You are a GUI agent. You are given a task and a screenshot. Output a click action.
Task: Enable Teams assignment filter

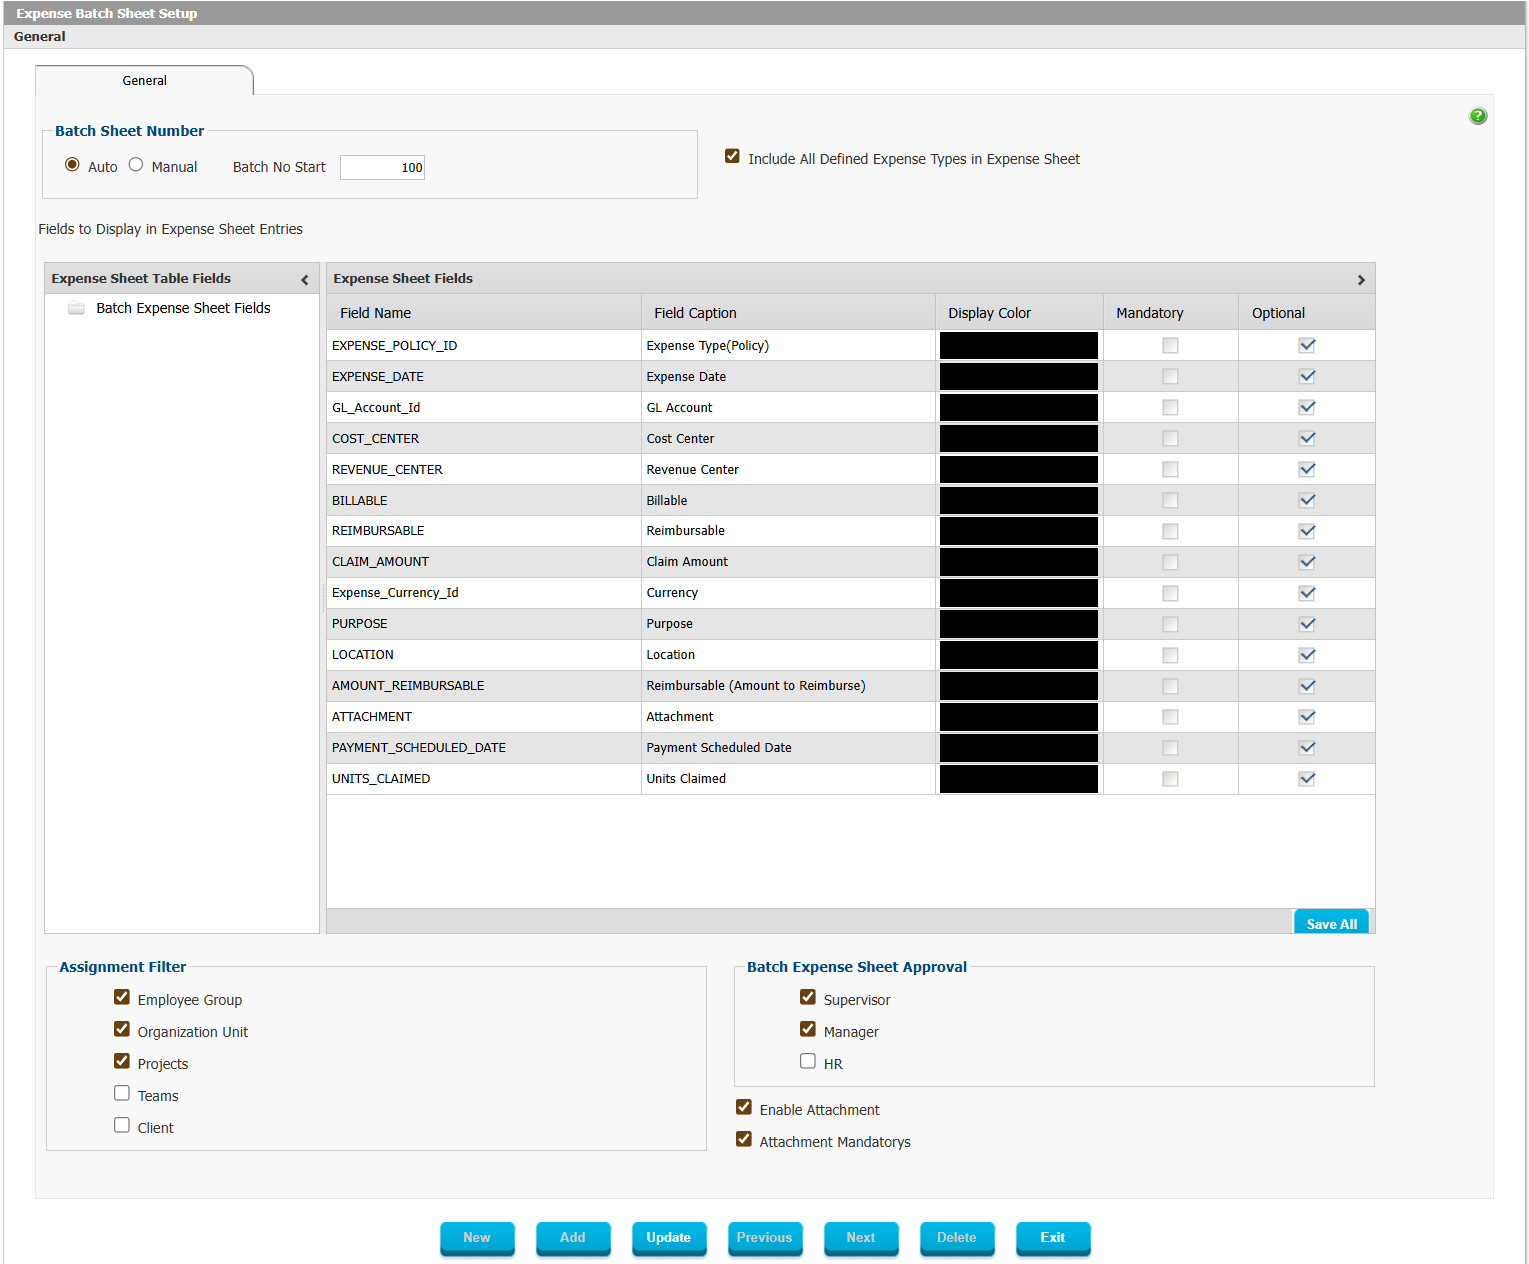point(122,1093)
